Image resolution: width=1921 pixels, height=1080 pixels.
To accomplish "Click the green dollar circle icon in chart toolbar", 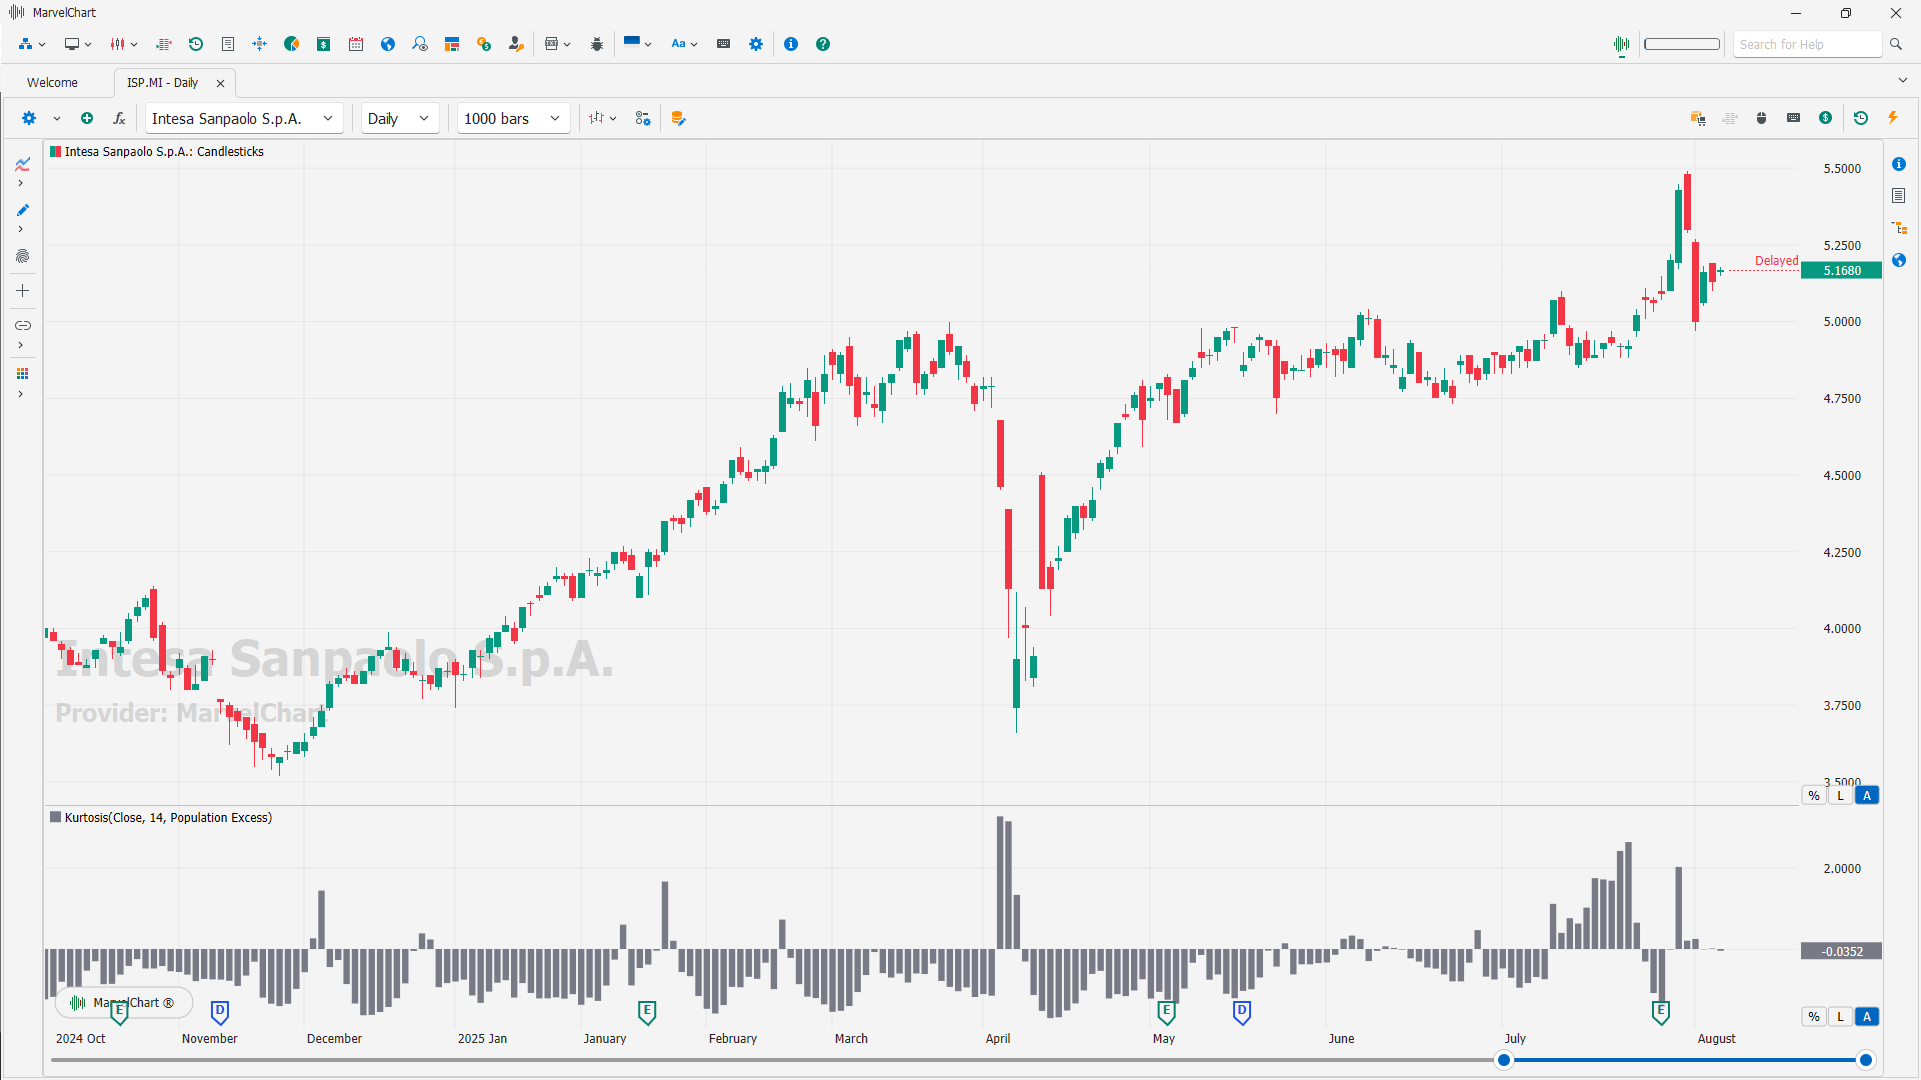I will click(1826, 118).
